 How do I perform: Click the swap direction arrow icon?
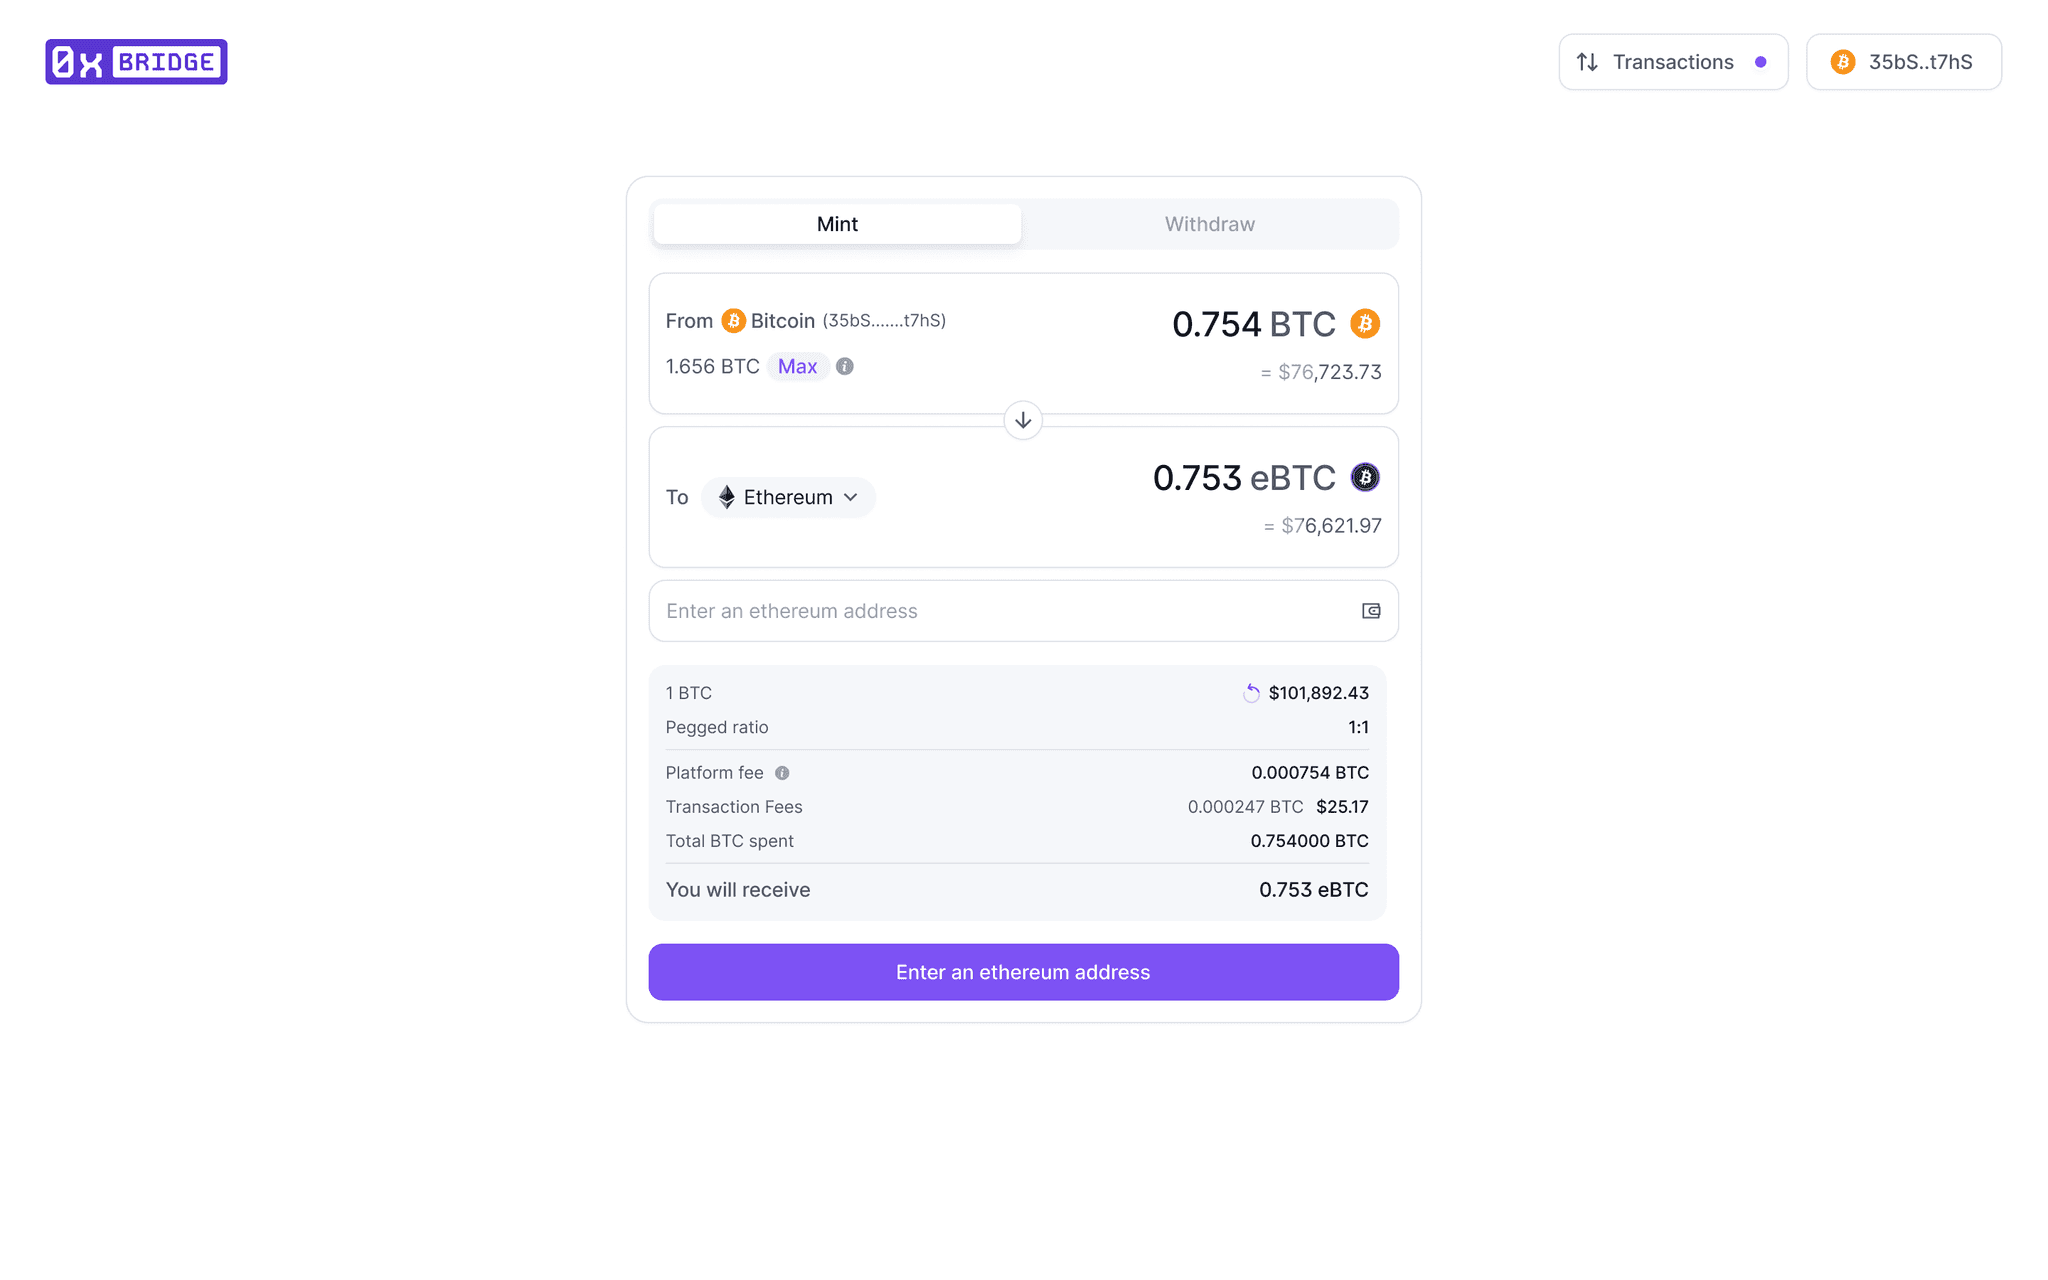1023,420
